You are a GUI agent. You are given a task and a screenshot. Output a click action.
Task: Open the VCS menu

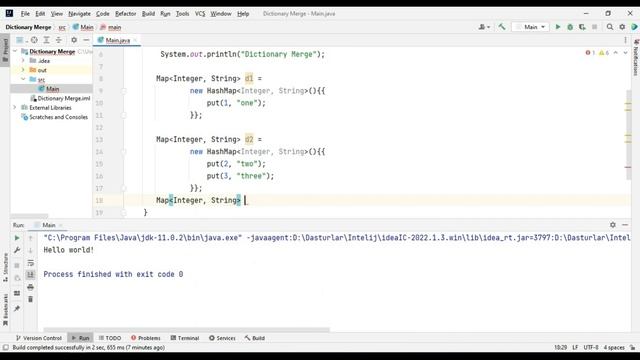[200, 13]
